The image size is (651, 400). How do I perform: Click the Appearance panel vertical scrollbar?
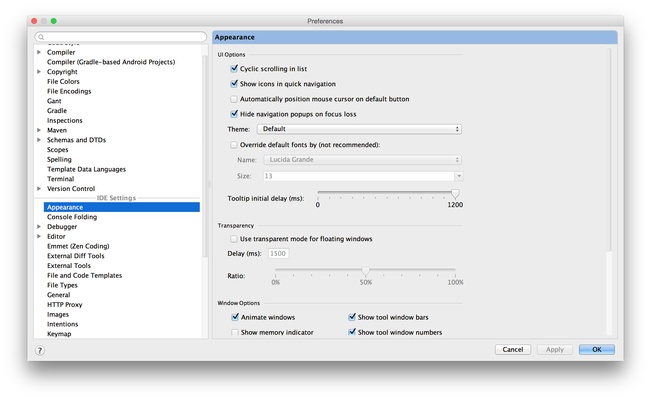tap(609, 150)
